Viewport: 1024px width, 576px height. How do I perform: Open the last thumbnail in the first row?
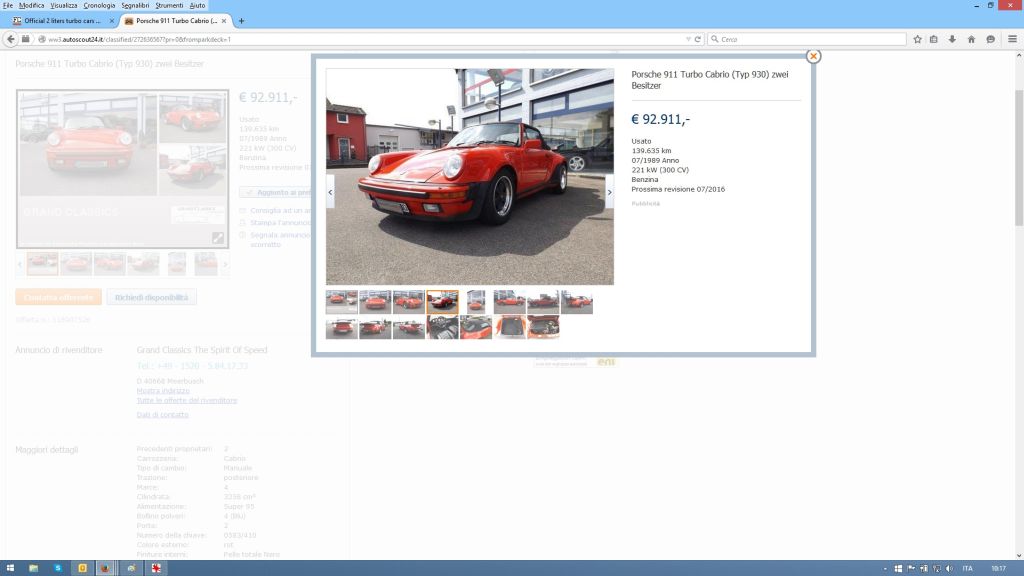tap(577, 302)
